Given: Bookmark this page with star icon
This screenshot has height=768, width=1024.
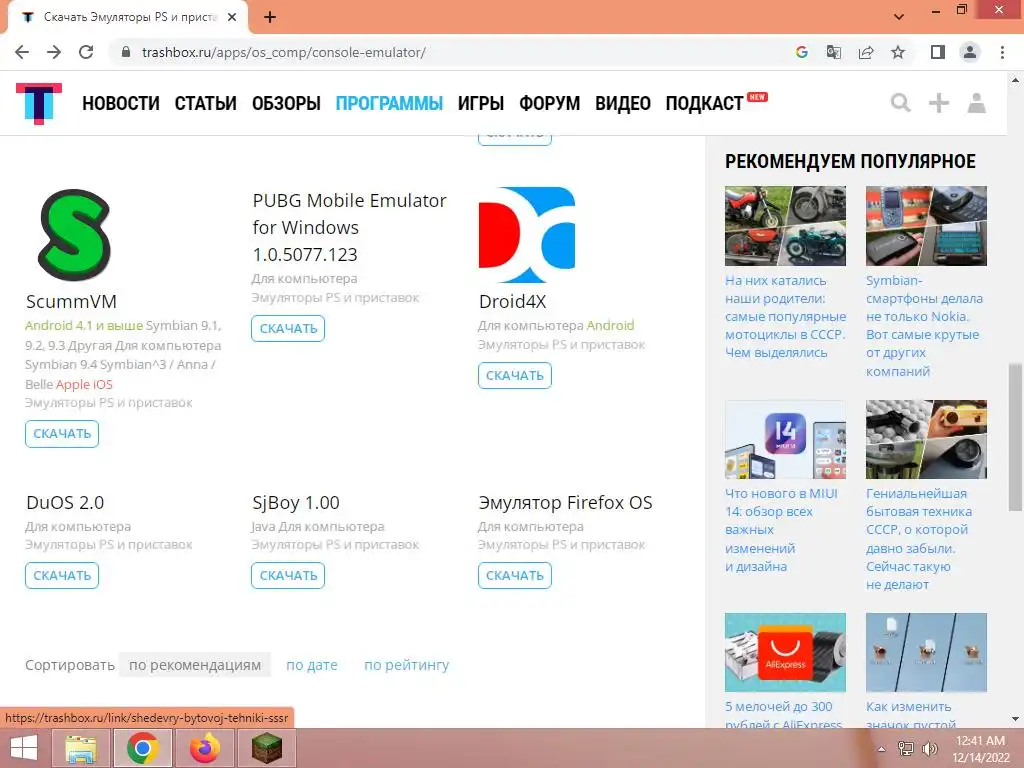Looking at the screenshot, I should (898, 52).
